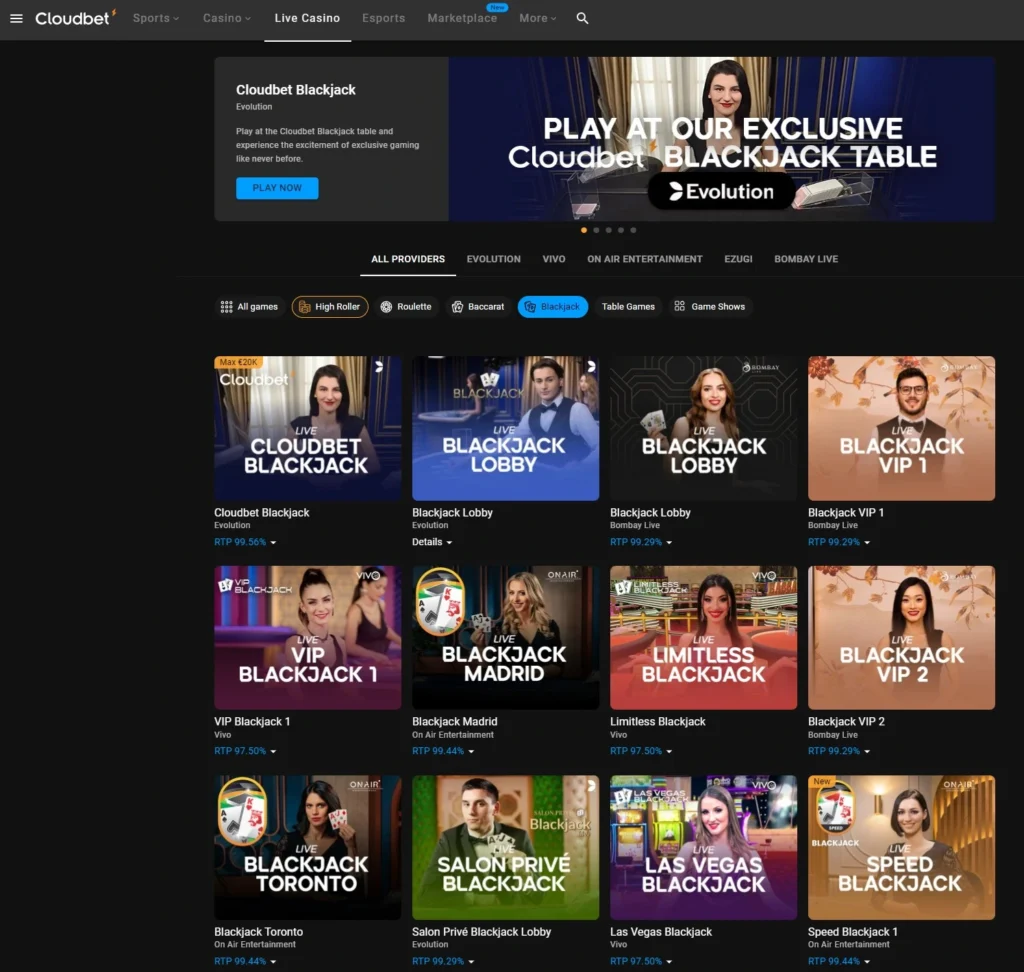Select the All games grid icon filter
The image size is (1024, 972).
pos(249,306)
